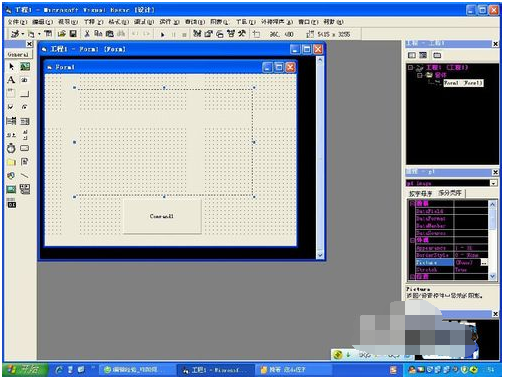
Task: Select the Frame control in the toolbox
Action: click(x=11, y=93)
